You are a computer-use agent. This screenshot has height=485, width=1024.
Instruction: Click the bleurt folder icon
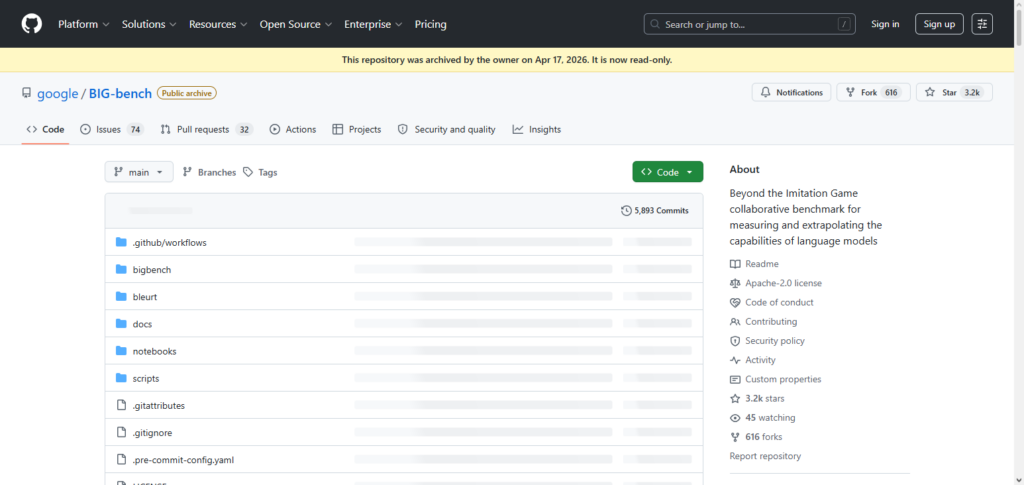(121, 296)
